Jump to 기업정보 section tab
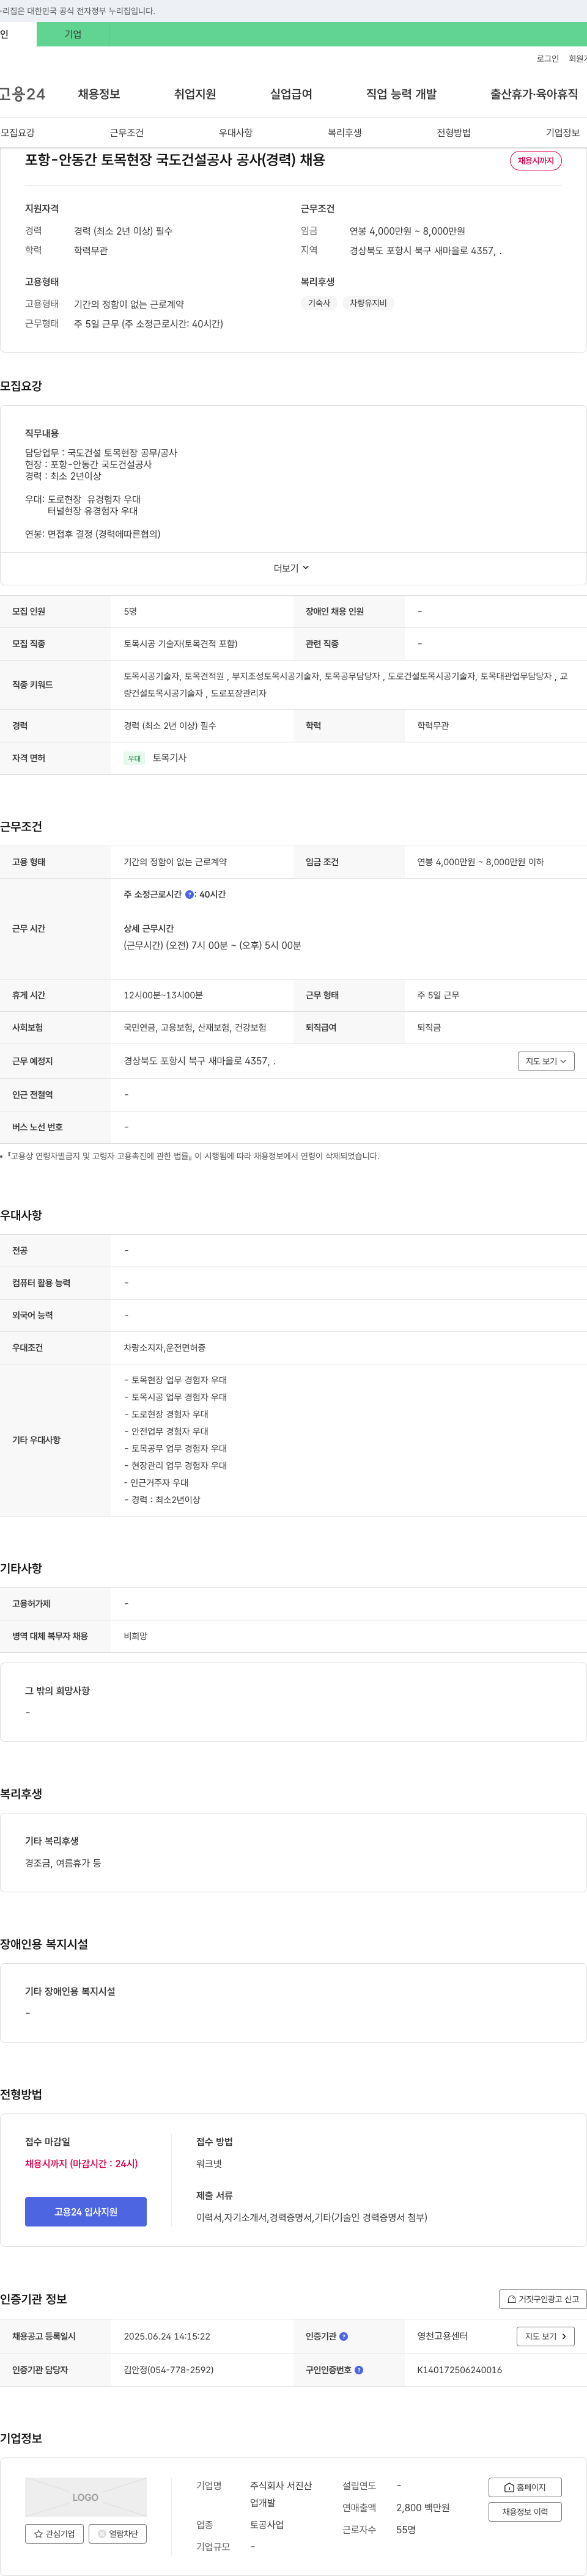 tap(563, 133)
